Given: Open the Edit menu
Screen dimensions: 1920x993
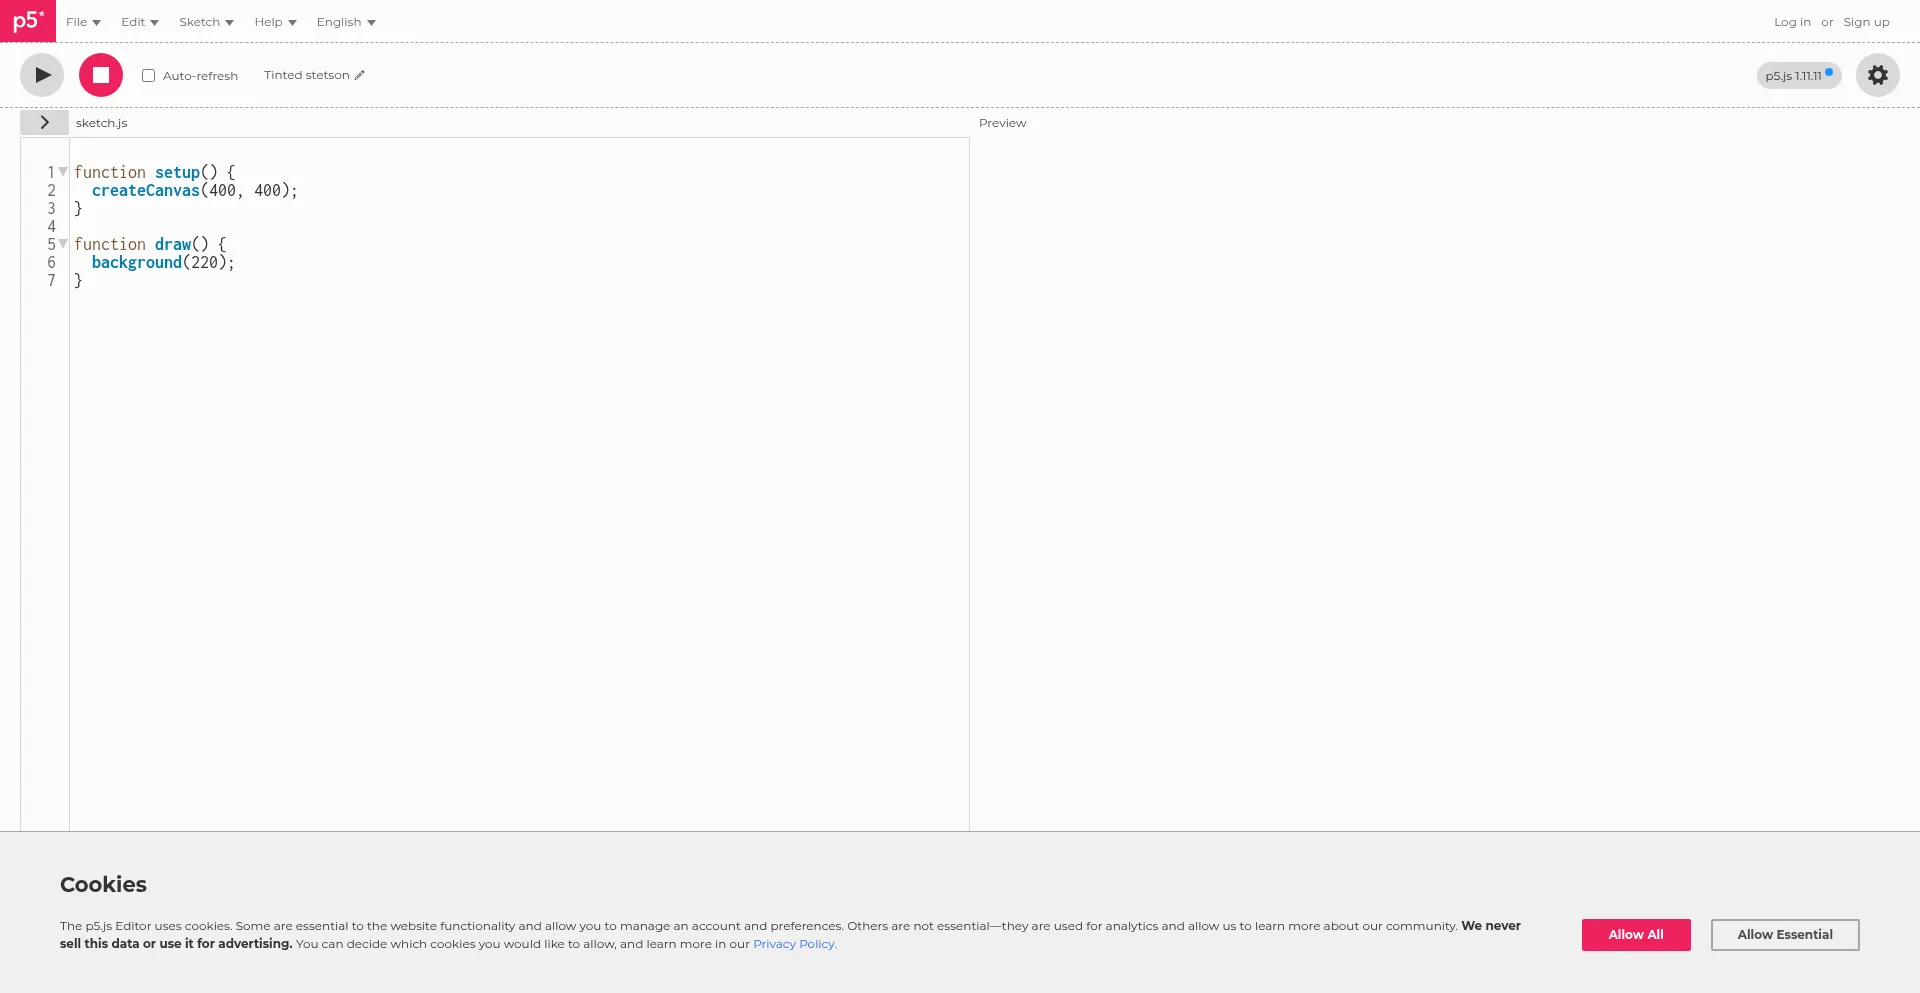Looking at the screenshot, I should click(x=139, y=22).
